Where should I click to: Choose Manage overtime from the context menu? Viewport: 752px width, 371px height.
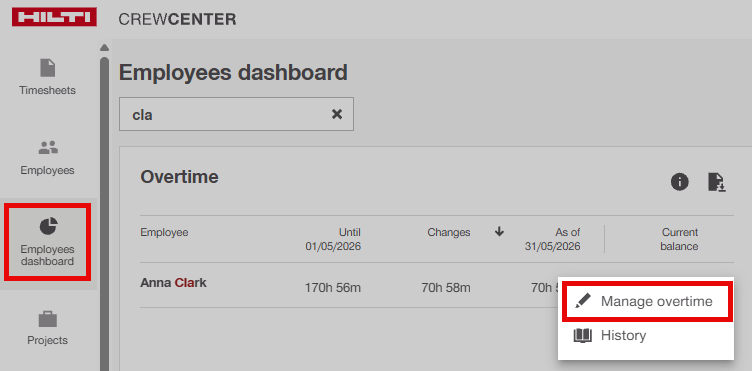point(647,301)
